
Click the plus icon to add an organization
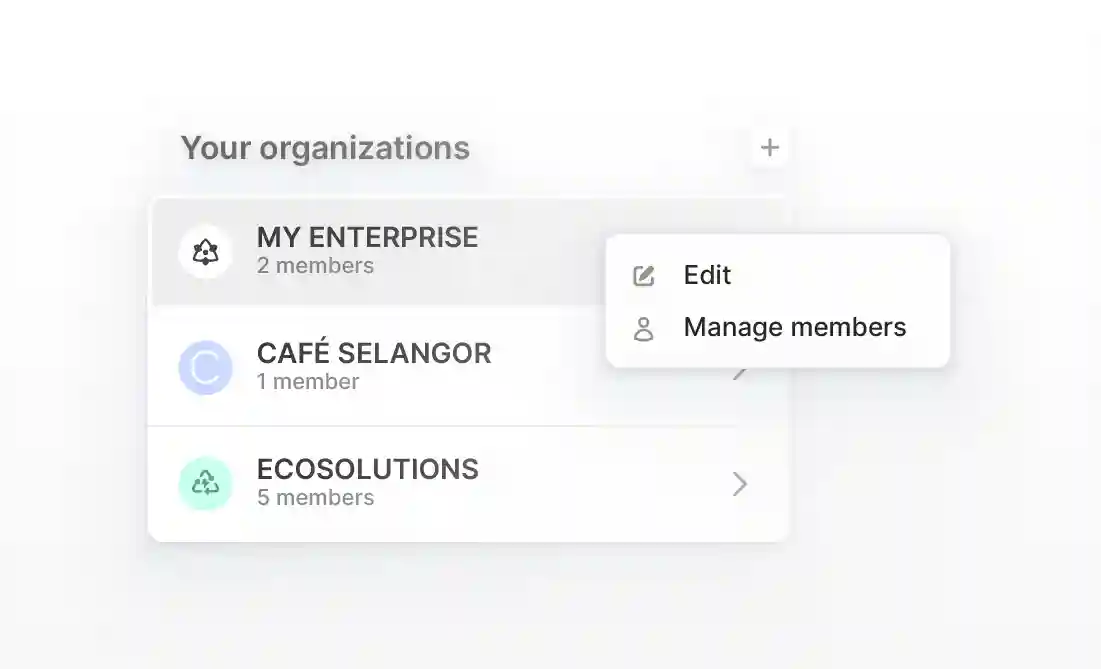tap(769, 148)
